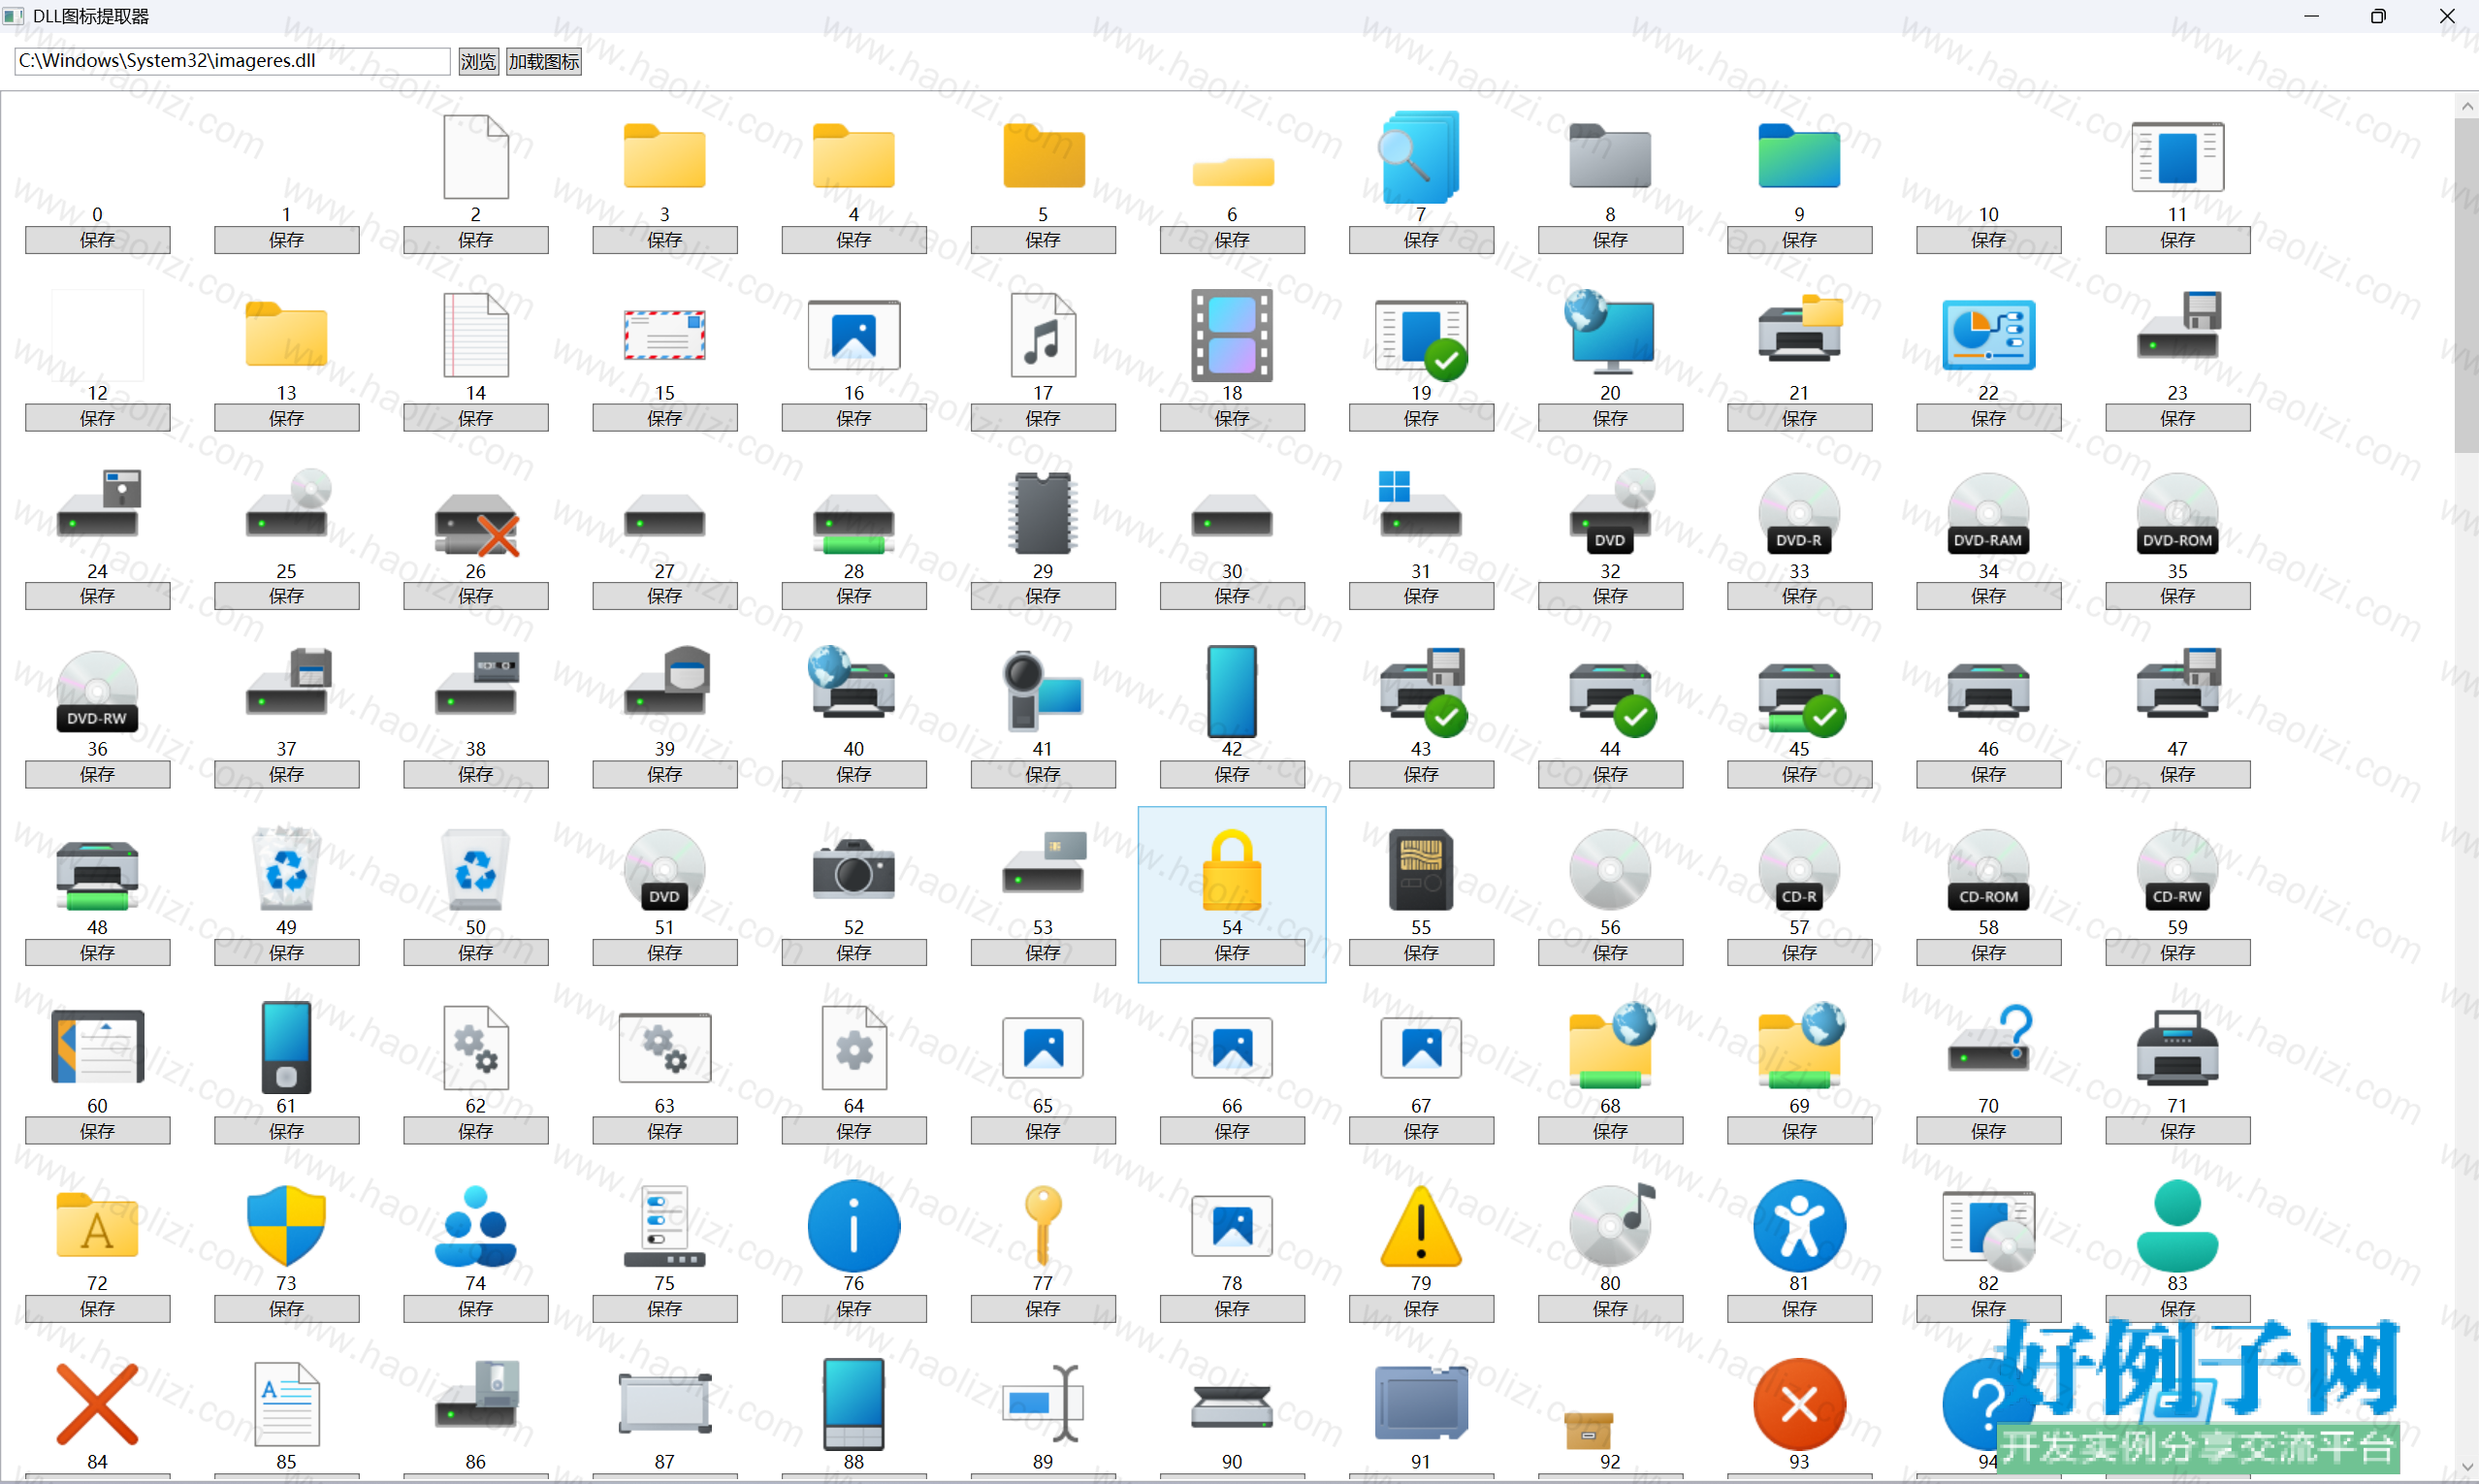The image size is (2479, 1484).
Task: Select the people group icon 74
Action: tap(476, 1226)
